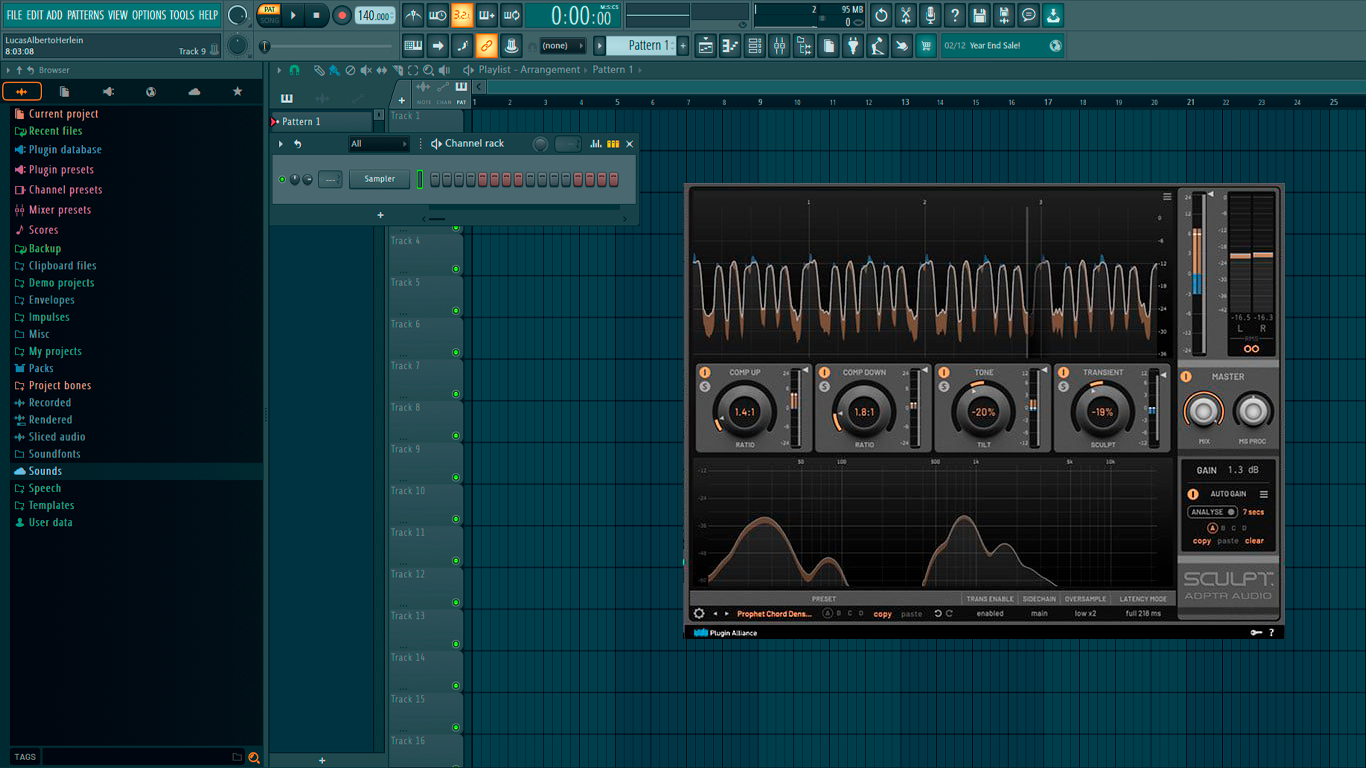Click the Sampler channel button
Screen dimensions: 1366x768
(x=380, y=179)
